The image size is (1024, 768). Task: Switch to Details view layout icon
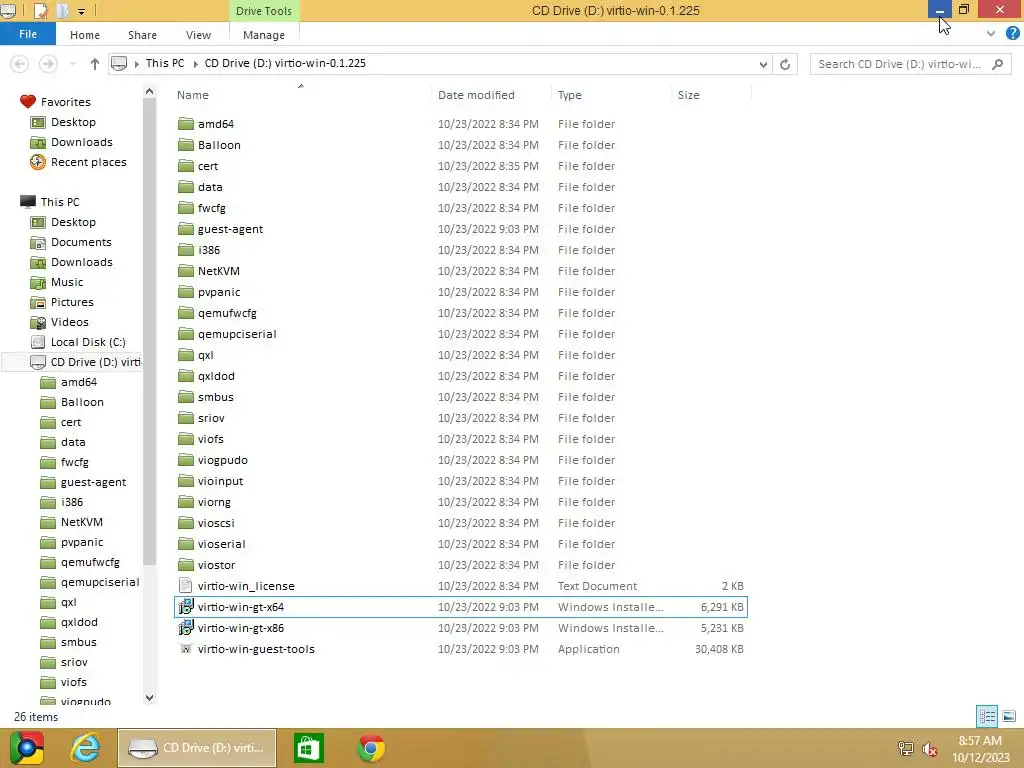click(x=987, y=716)
